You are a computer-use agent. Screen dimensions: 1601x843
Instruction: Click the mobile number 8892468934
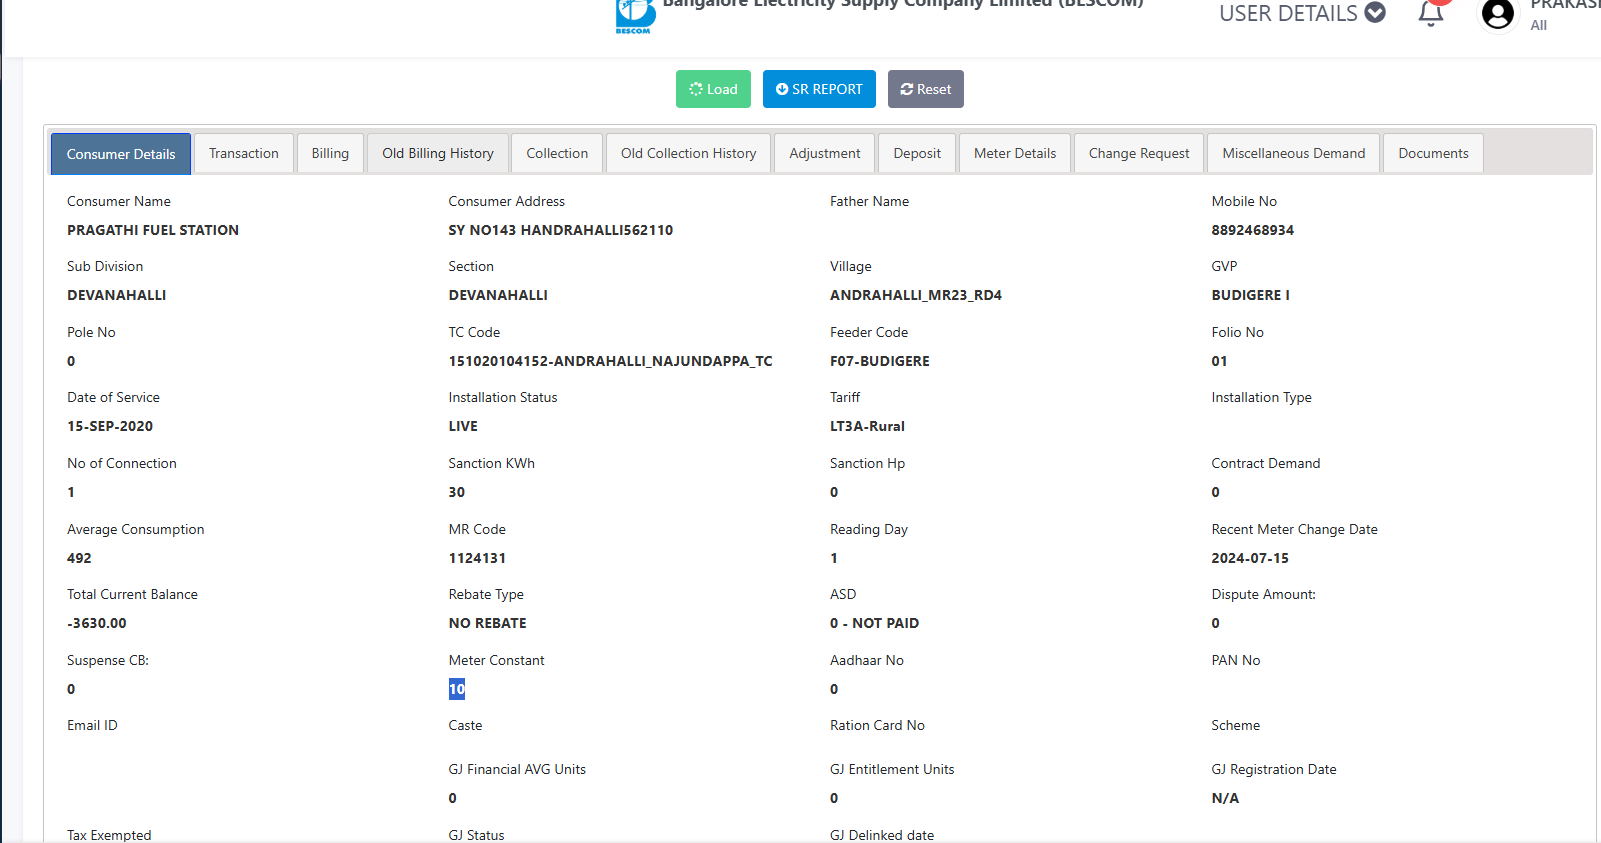(x=1253, y=230)
